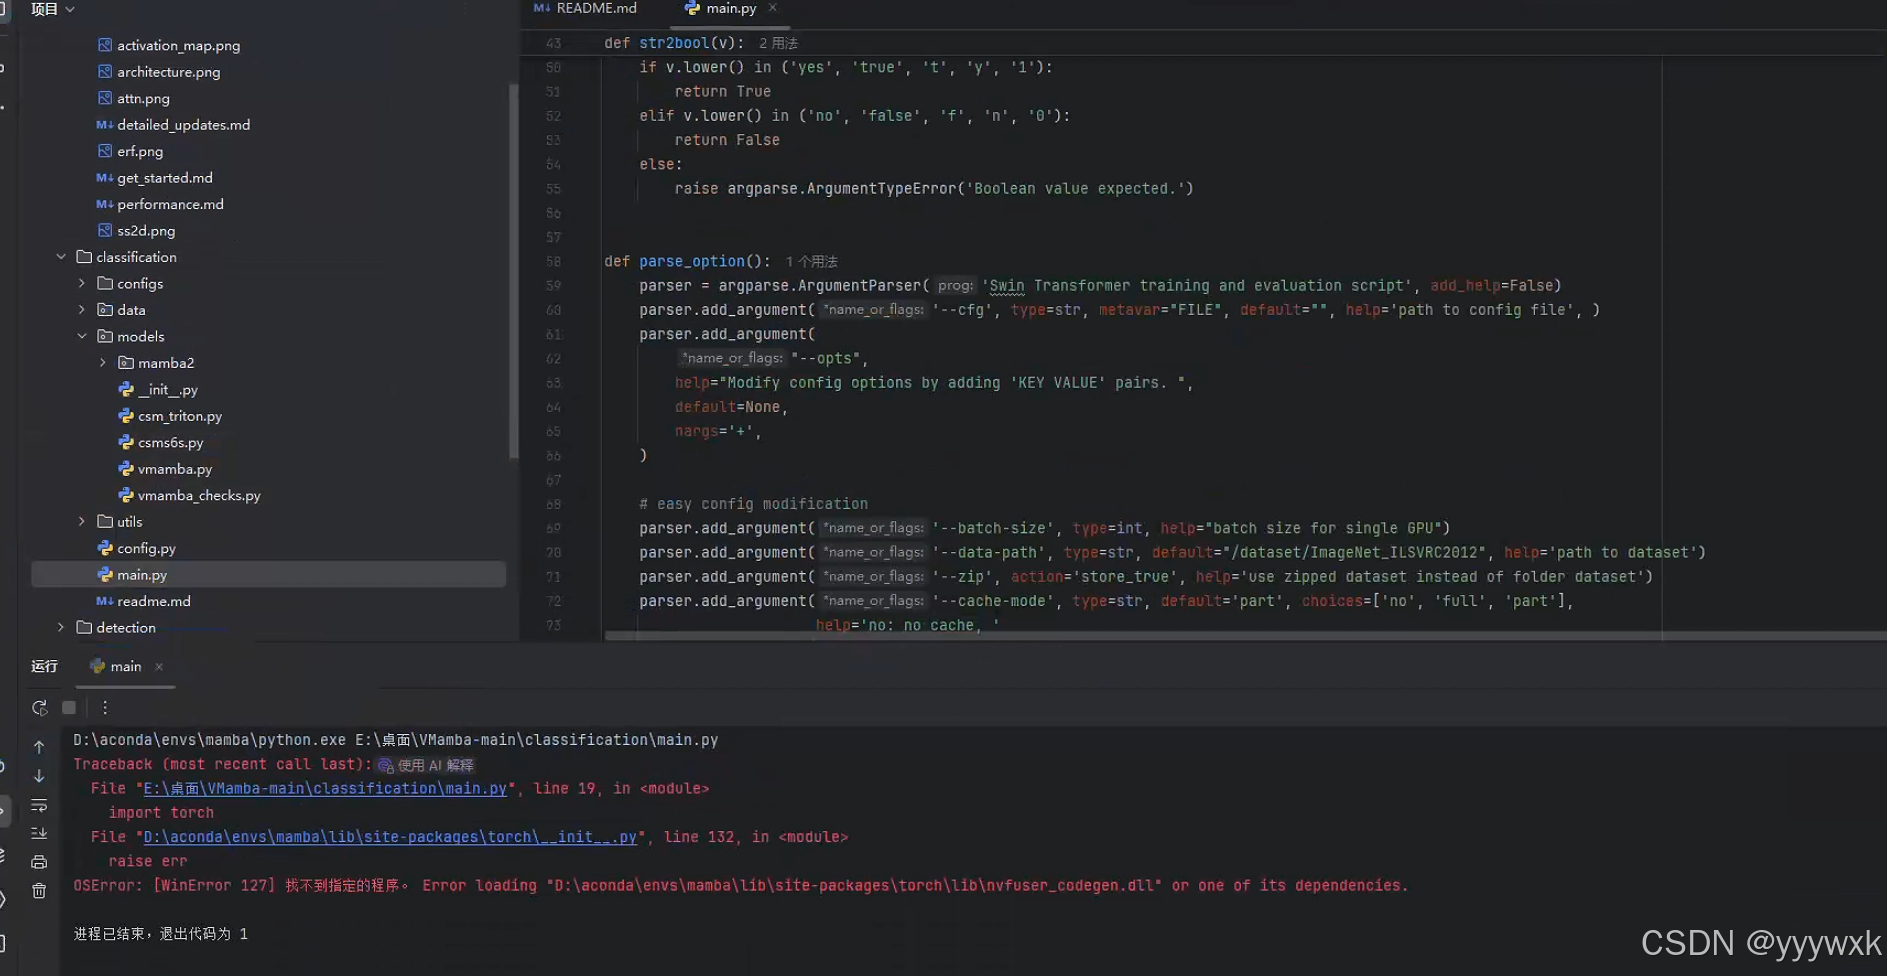Jump down the stack trace
Viewport: 1887px width, 976px height.
[39, 774]
